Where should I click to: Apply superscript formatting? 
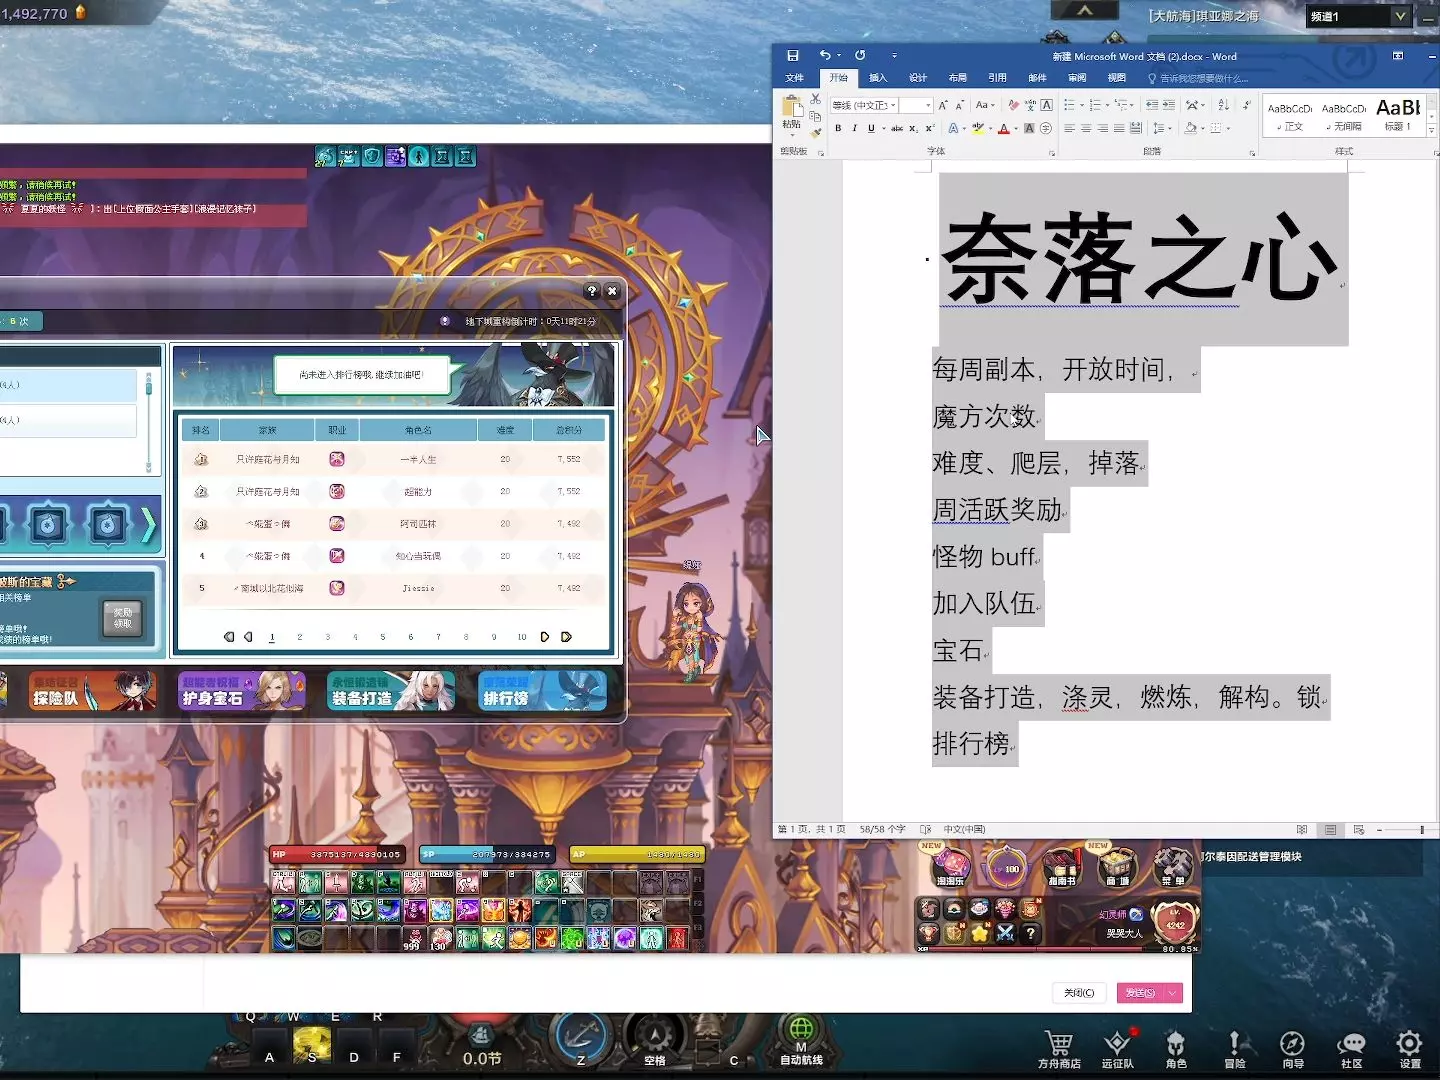[929, 128]
